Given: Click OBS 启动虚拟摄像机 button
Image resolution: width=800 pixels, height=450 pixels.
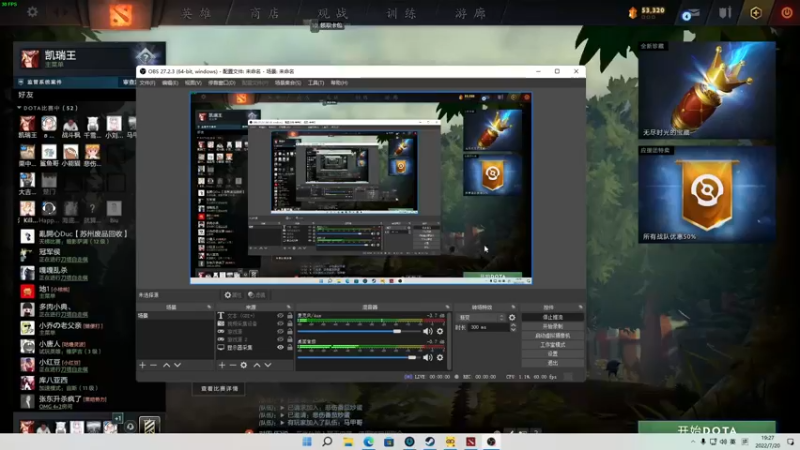Looking at the screenshot, I should (x=553, y=336).
